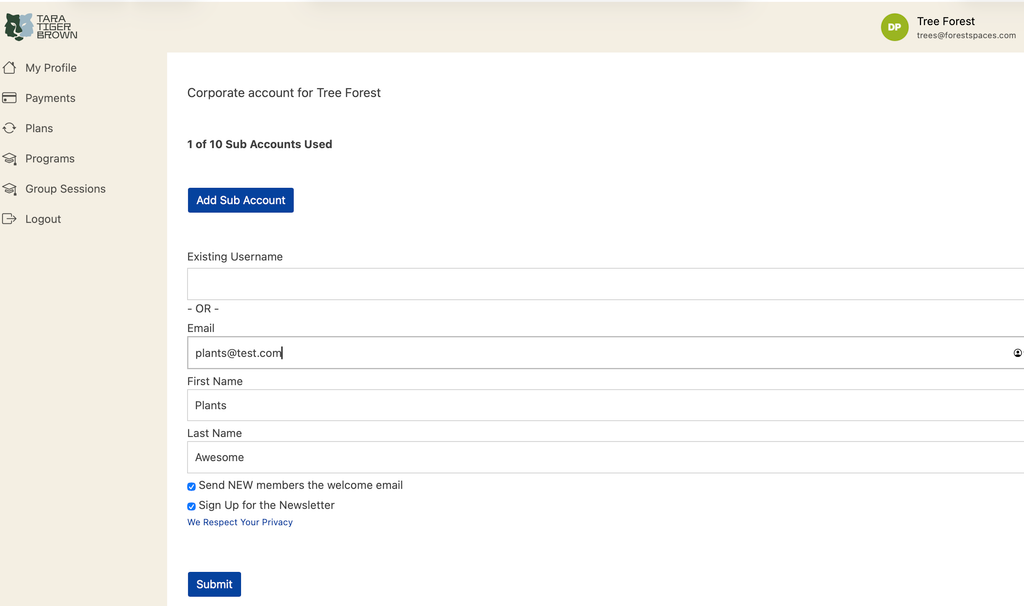Screen dimensions: 1024x606
Task: Click the trees@forestspaces.com email text
Action: click(x=966, y=35)
